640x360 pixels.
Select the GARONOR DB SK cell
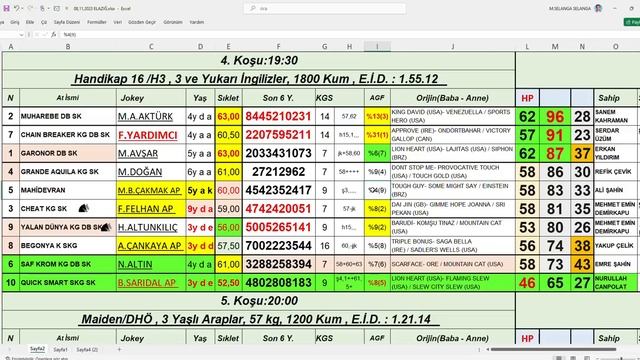point(68,153)
